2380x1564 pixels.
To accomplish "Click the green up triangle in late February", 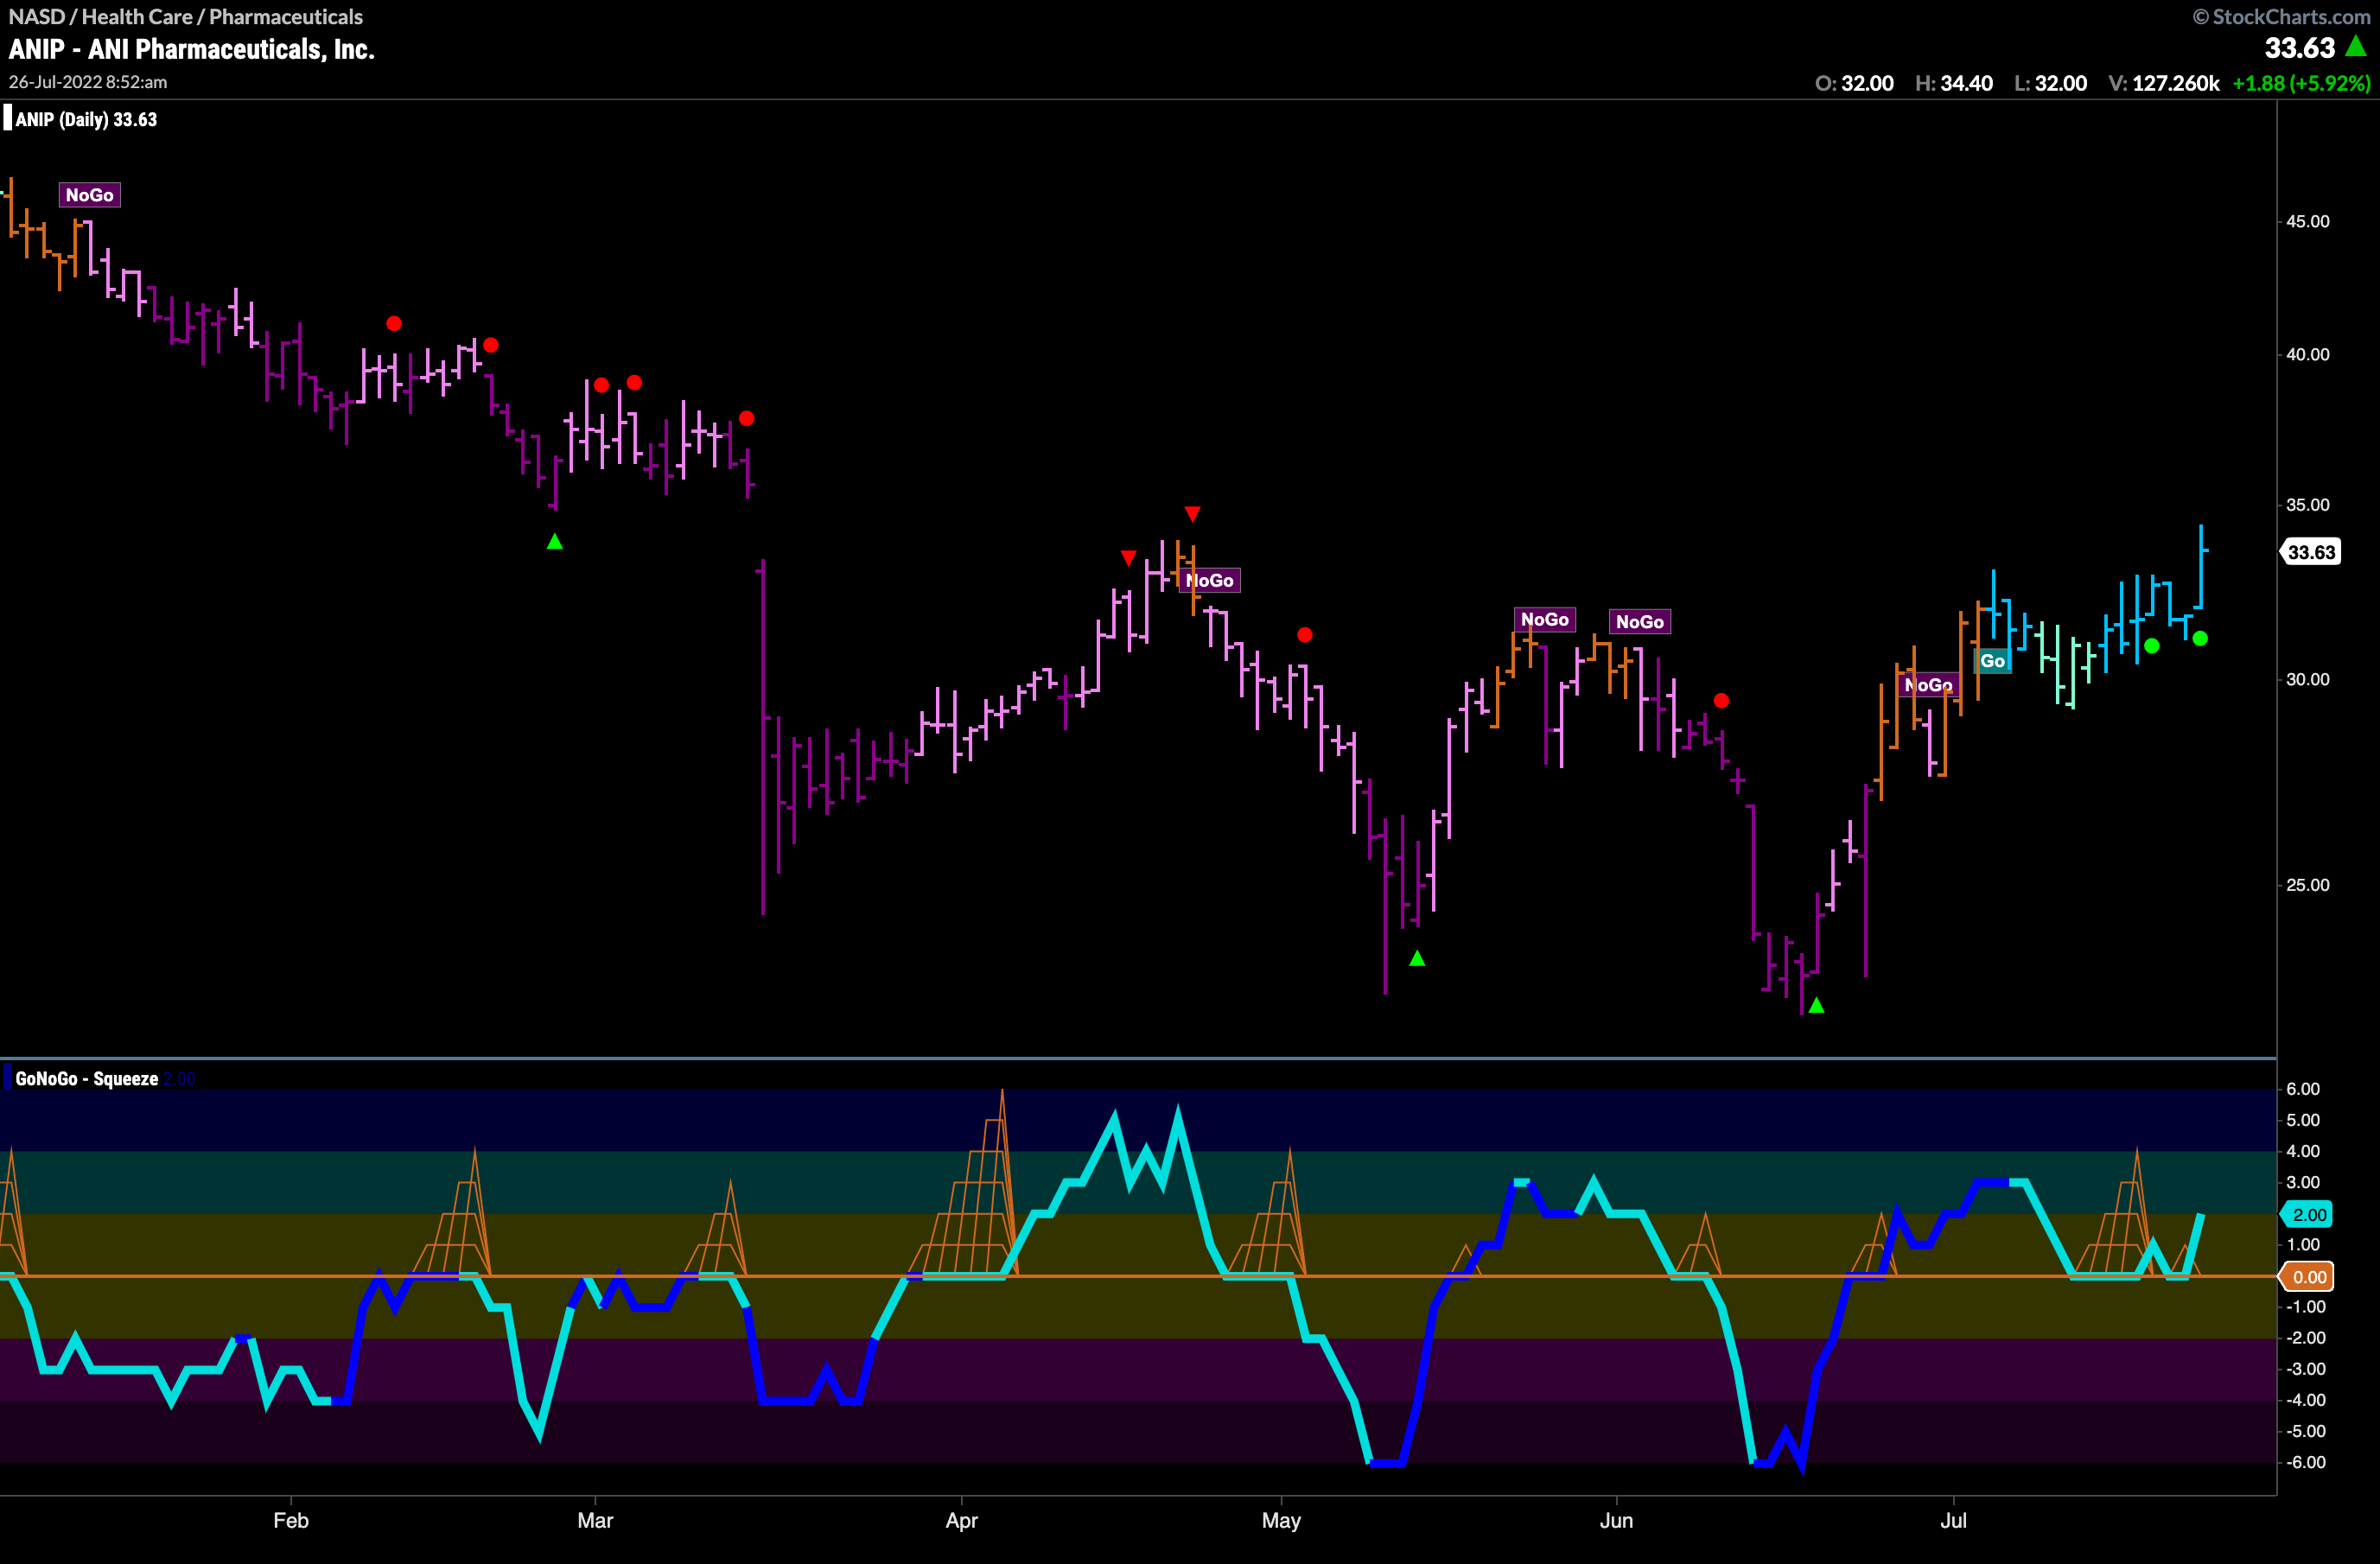I will [555, 541].
